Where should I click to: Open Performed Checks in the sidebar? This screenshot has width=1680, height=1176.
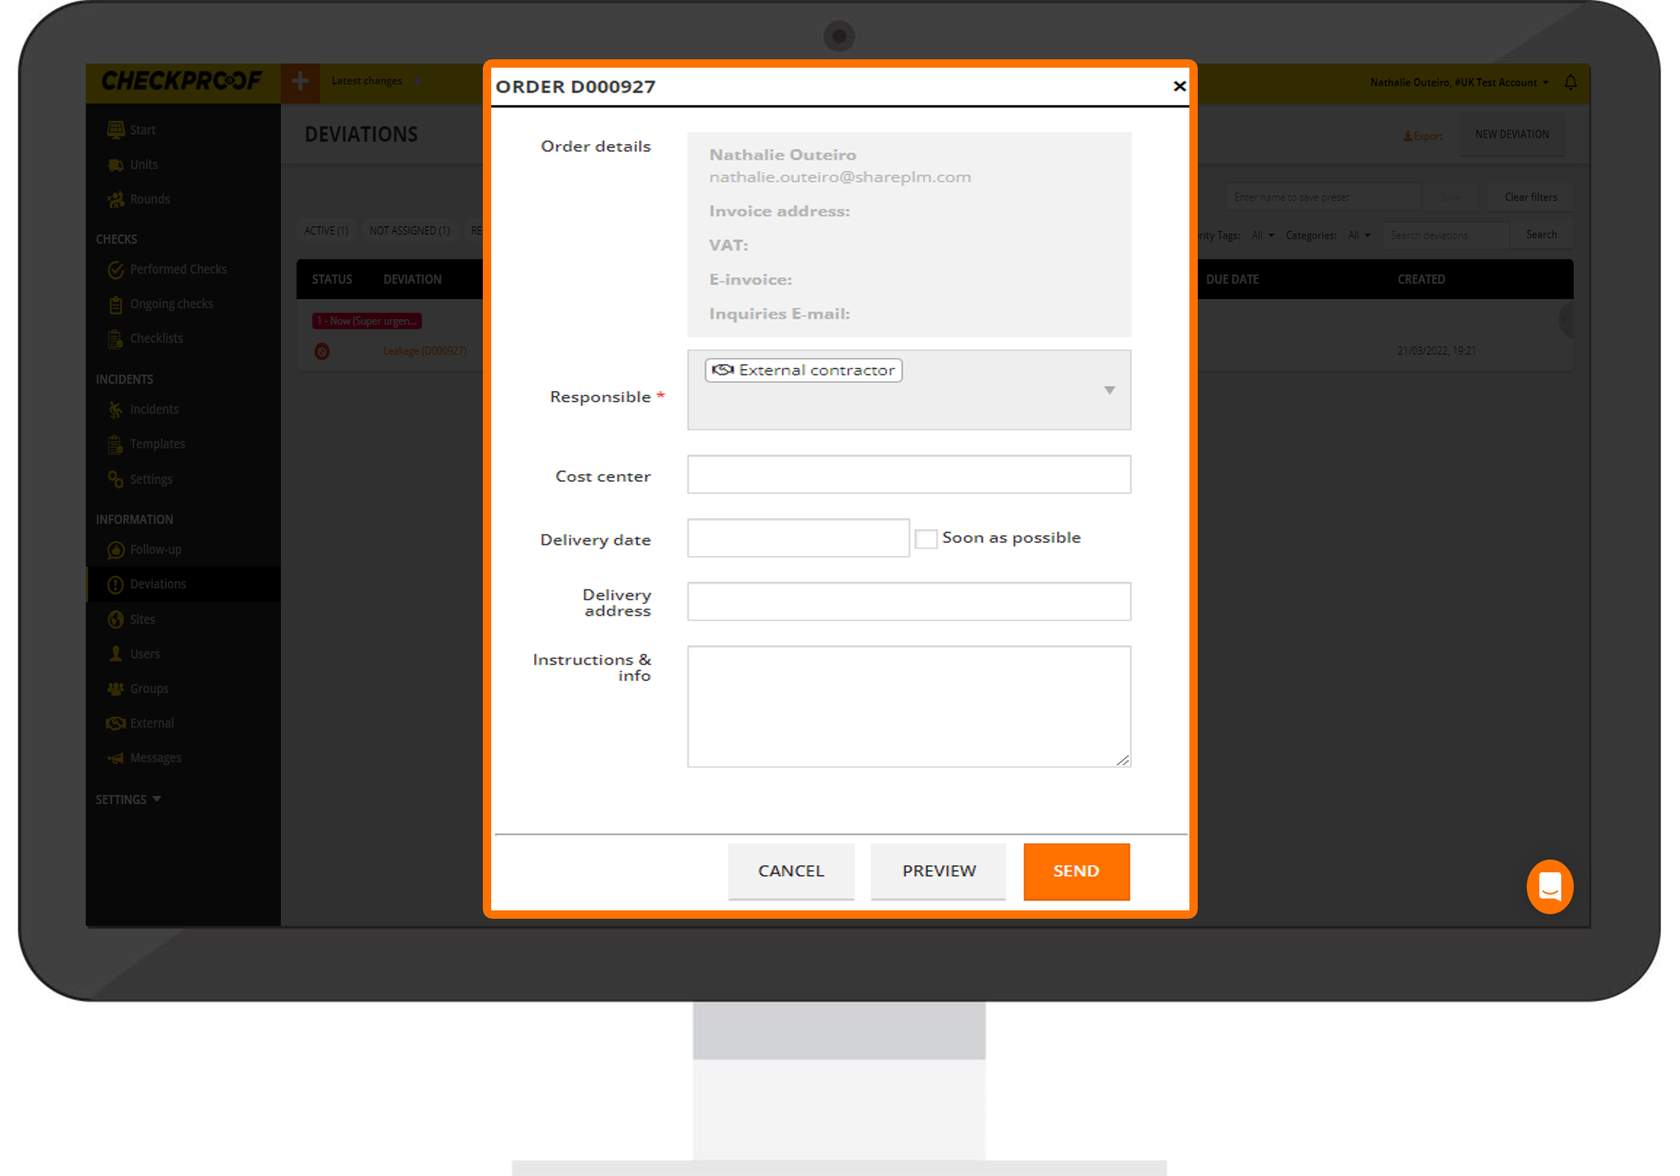177,269
